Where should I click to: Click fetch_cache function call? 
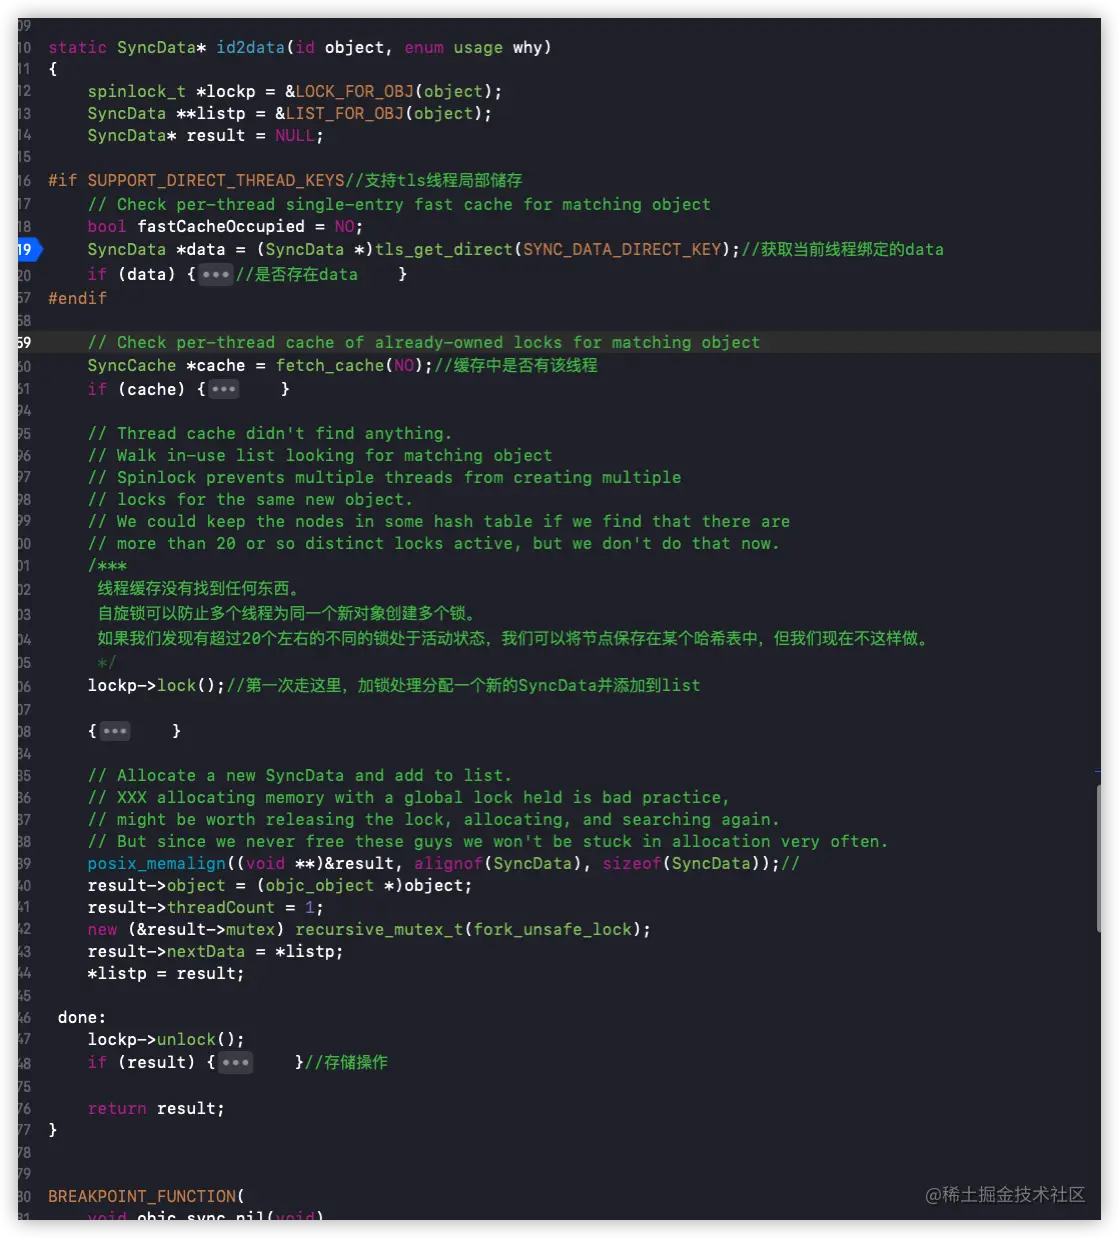click(x=330, y=365)
